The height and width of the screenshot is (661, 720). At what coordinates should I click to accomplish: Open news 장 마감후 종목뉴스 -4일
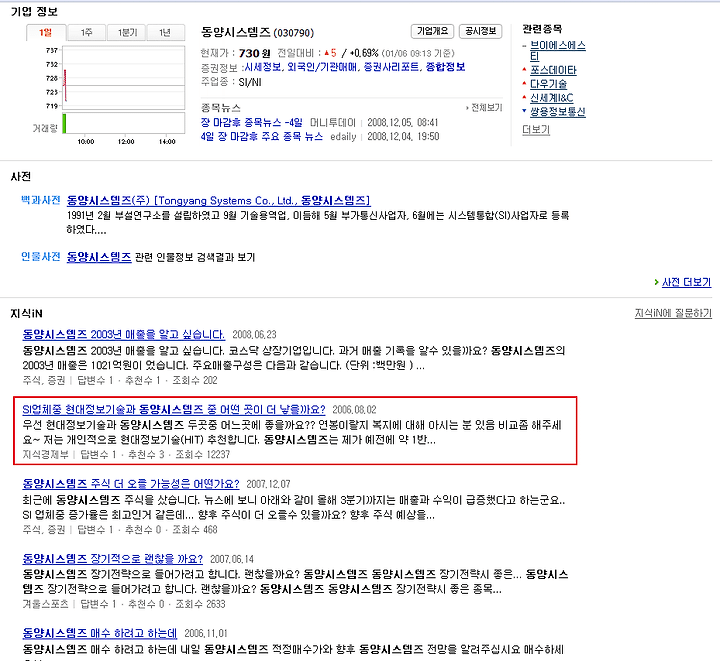point(252,123)
